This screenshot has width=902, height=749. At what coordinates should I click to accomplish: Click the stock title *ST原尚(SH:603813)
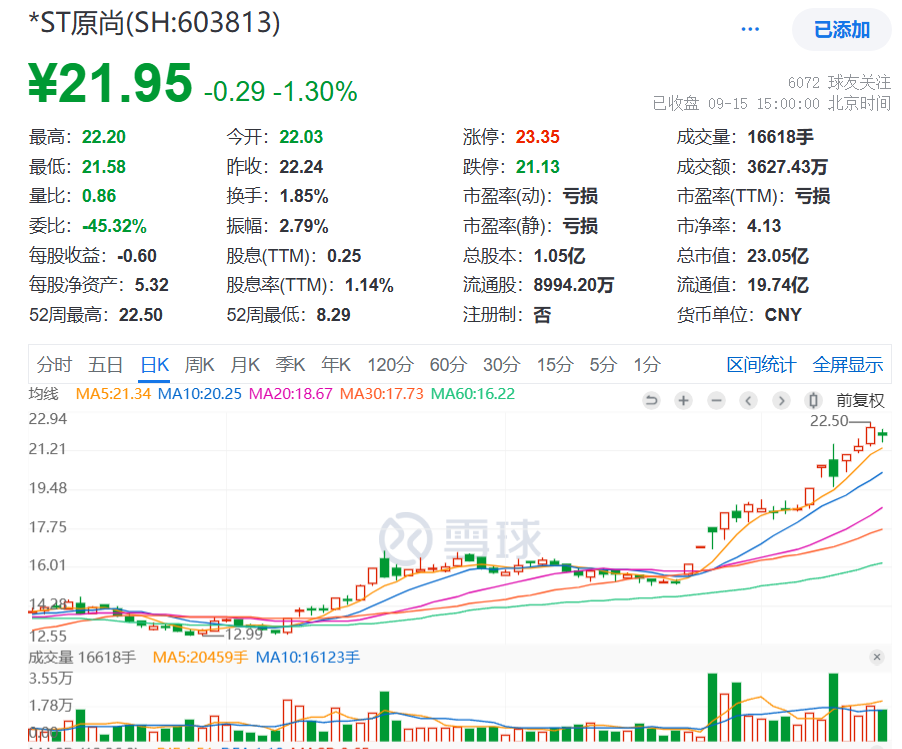(154, 23)
